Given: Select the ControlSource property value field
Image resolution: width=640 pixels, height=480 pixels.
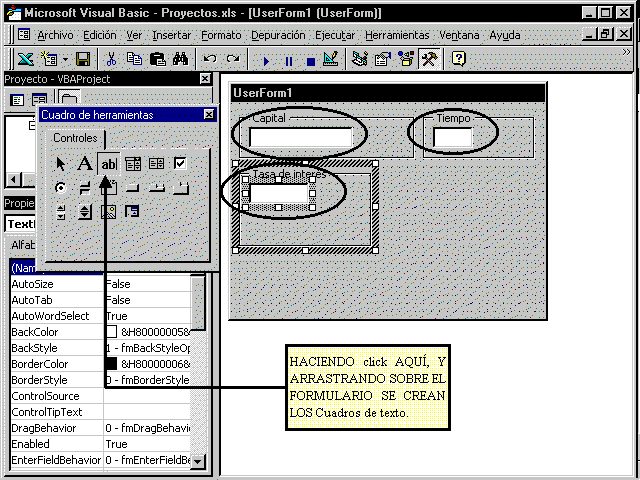Looking at the screenshot, I should coord(147,396).
